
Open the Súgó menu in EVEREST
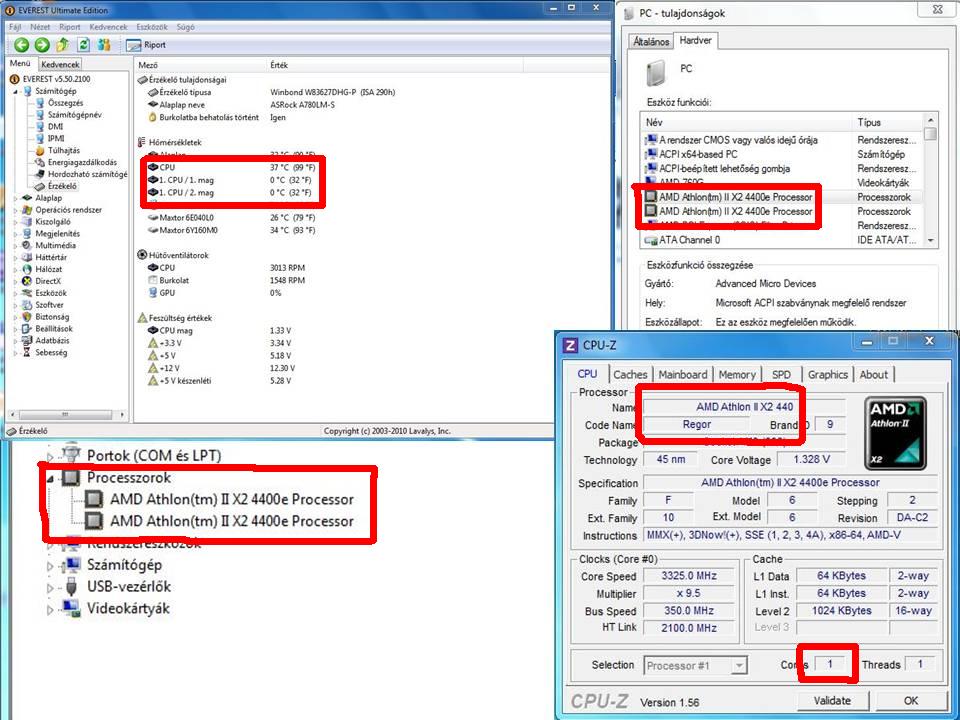tap(186, 27)
